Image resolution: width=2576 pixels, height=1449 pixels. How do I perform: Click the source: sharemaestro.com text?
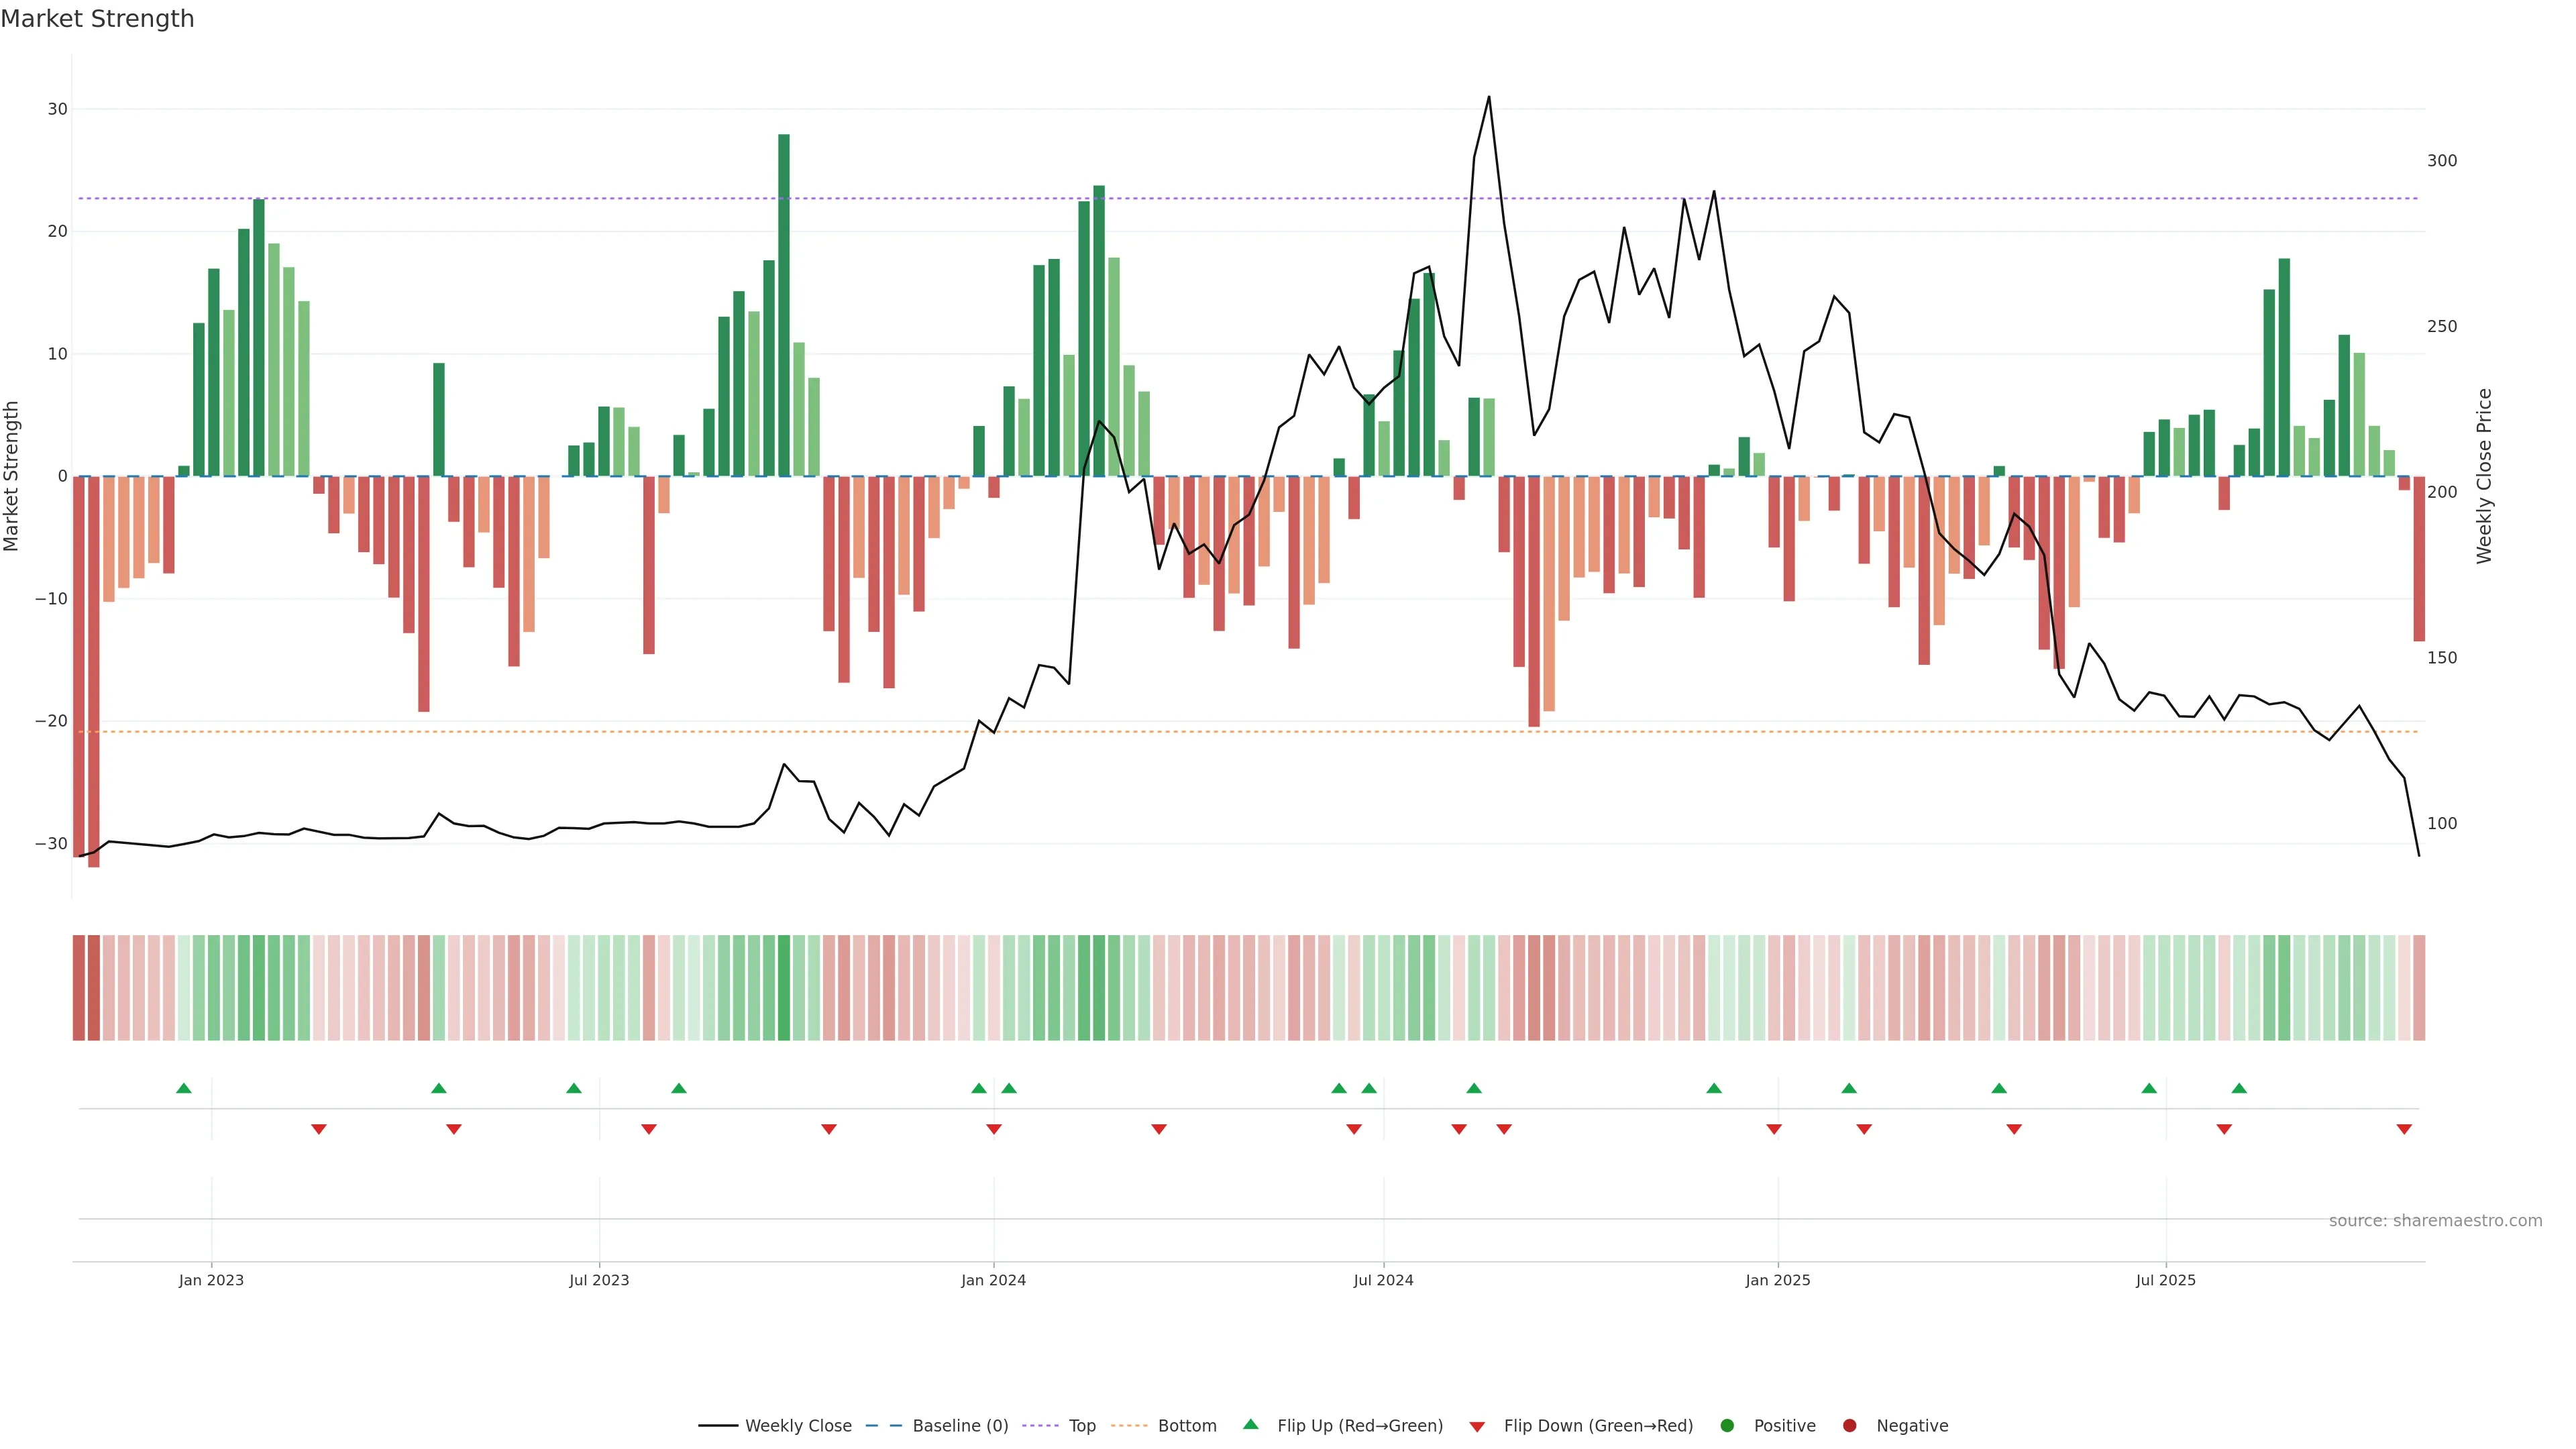pyautogui.click(x=2435, y=1221)
